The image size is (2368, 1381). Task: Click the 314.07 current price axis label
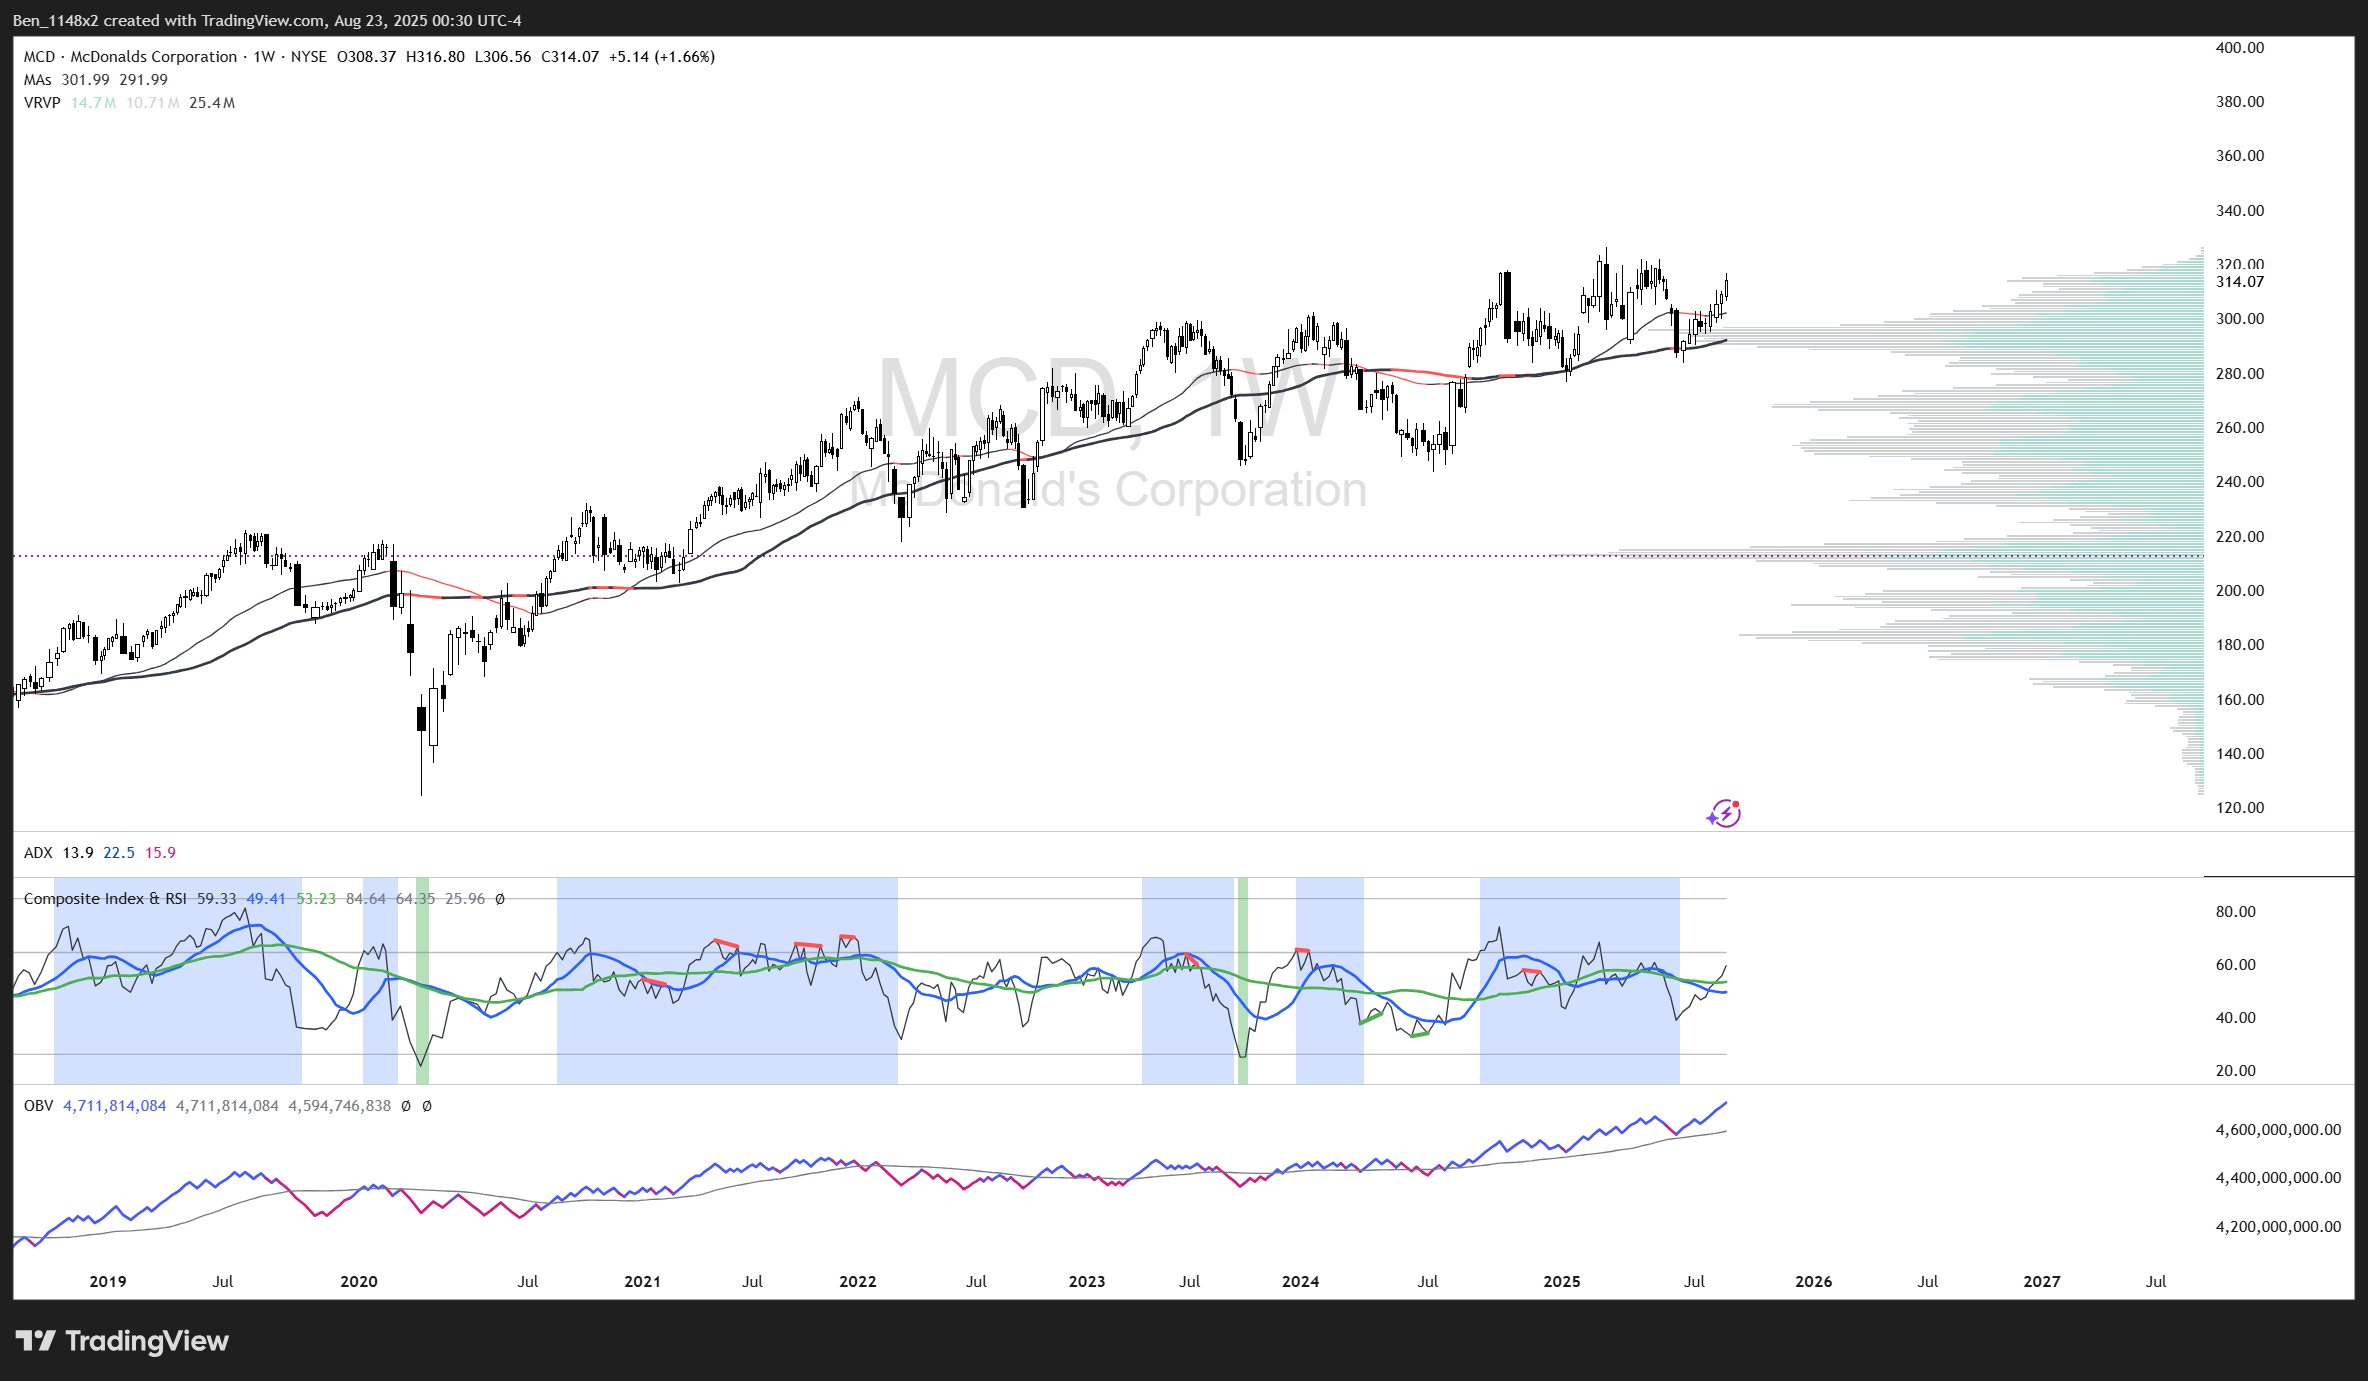pyautogui.click(x=2239, y=282)
